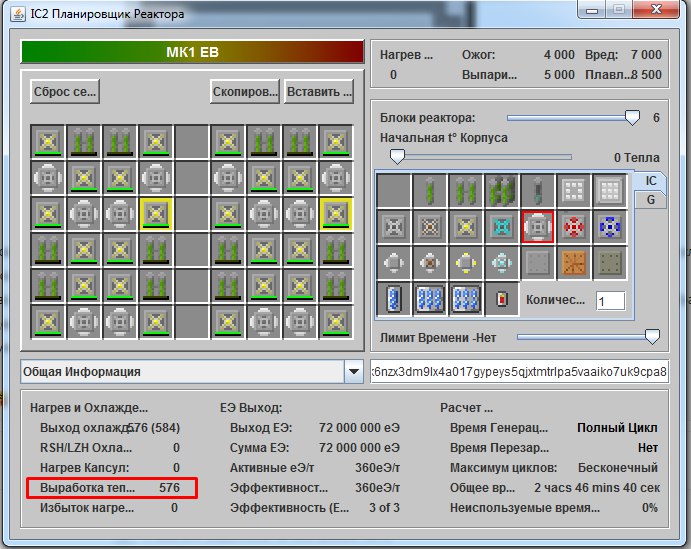Click bottom-right overclocked vent in reactor grid
This screenshot has width=691, height=549.
click(336, 322)
